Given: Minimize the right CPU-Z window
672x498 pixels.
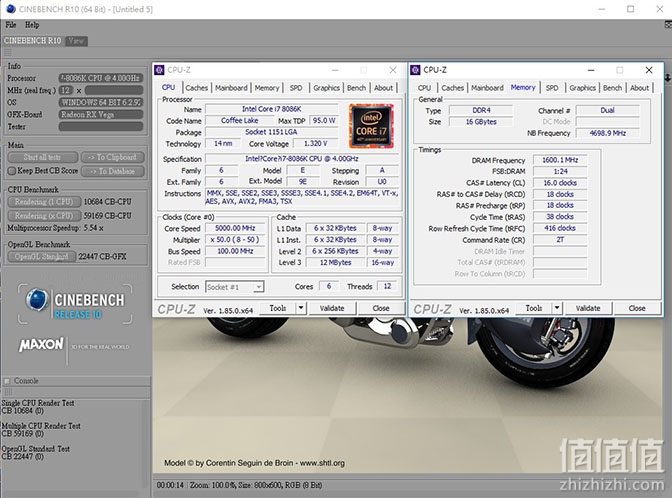Looking at the screenshot, I should pyautogui.click(x=591, y=70).
